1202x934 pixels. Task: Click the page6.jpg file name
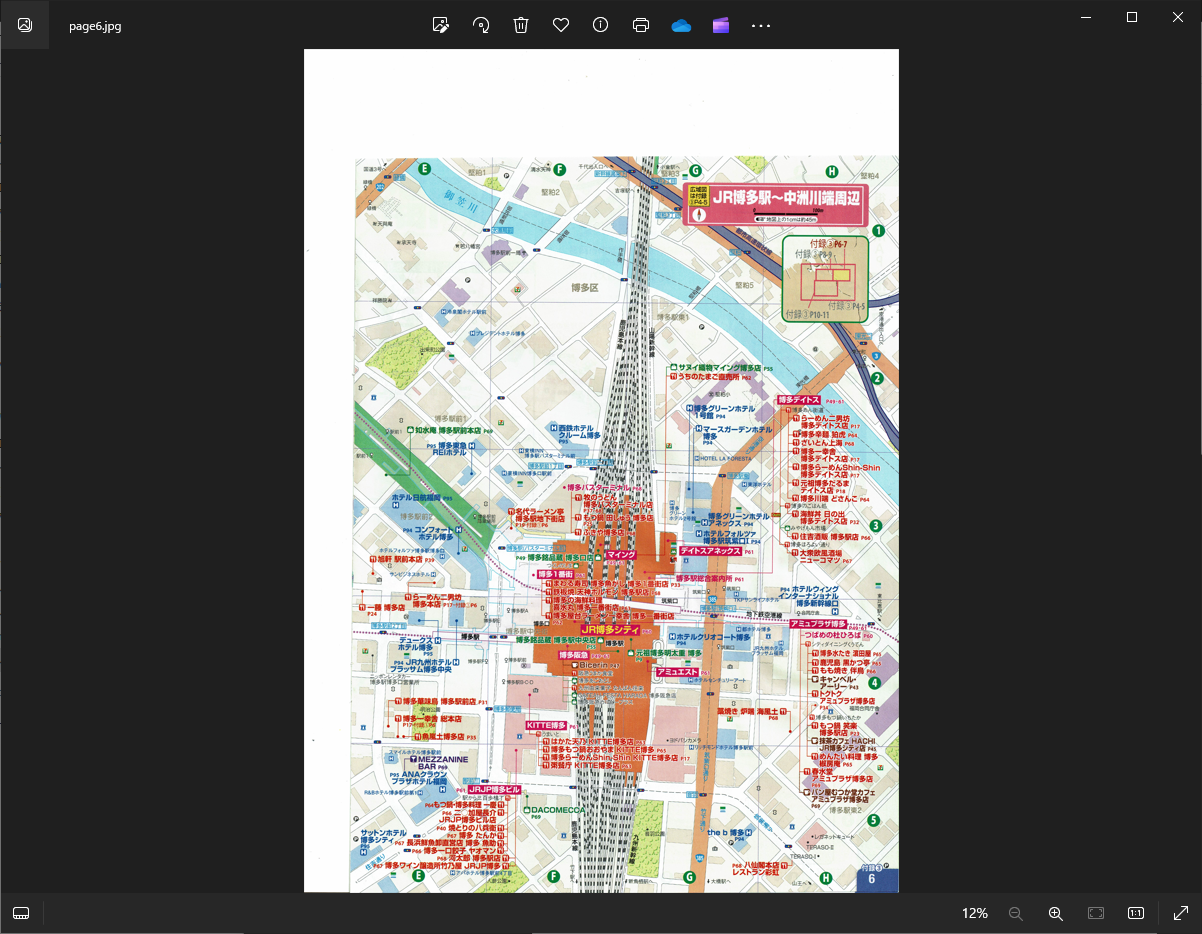pos(95,26)
